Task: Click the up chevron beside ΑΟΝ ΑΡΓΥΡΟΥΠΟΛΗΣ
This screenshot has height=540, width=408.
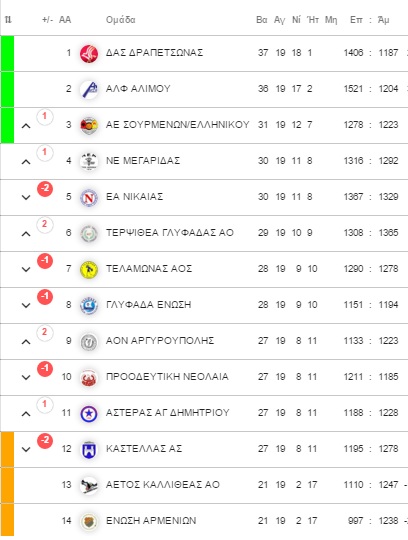Action: click(26, 342)
